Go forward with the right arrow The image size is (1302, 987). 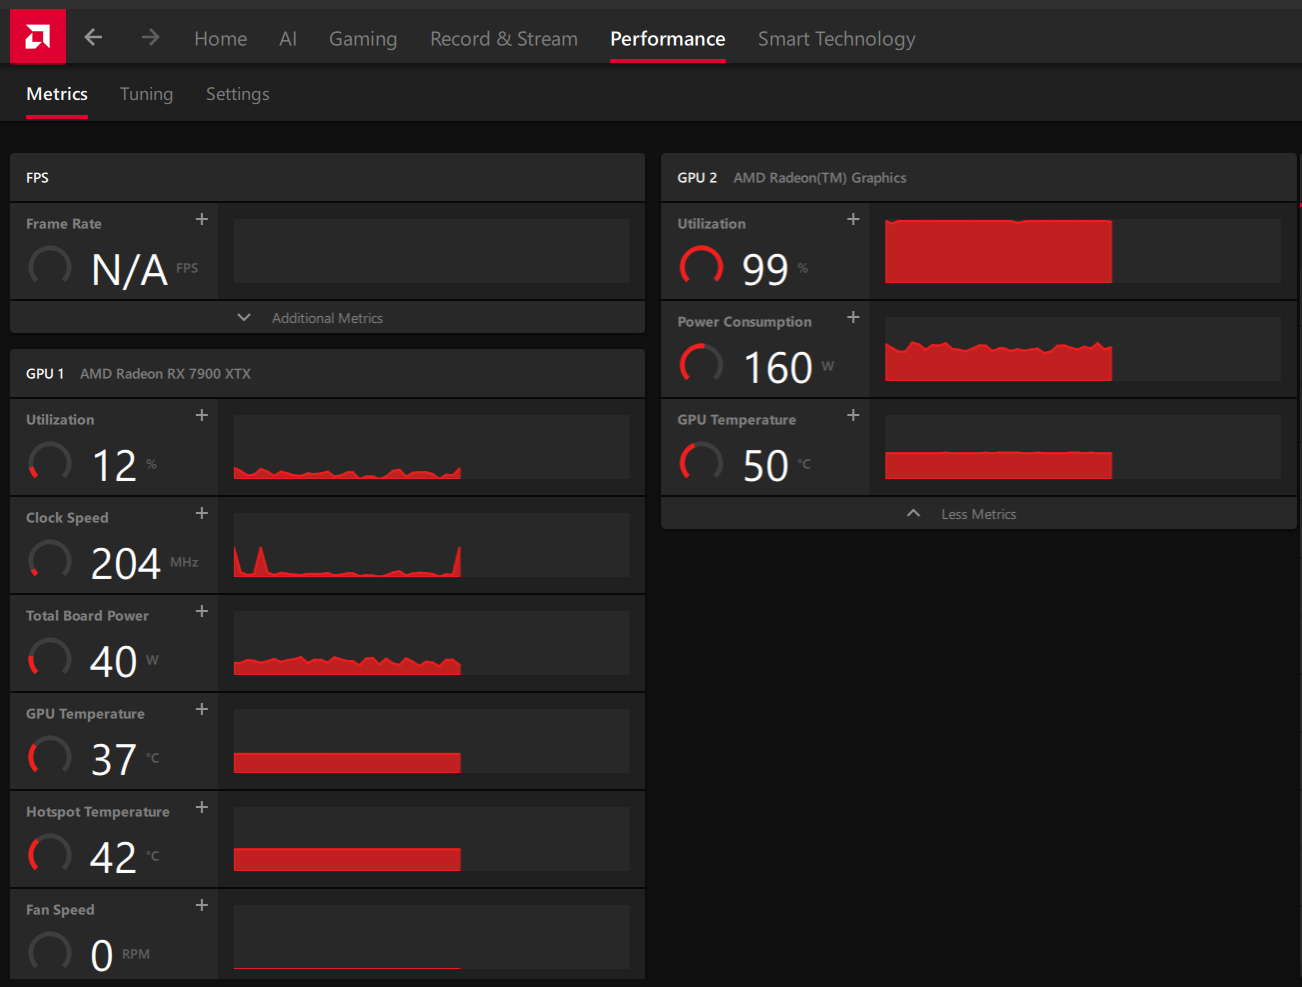(x=150, y=37)
